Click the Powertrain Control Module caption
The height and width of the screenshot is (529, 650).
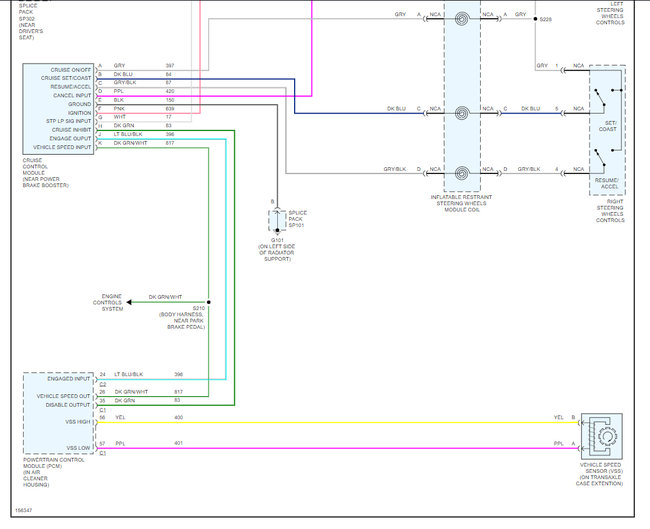(x=53, y=472)
